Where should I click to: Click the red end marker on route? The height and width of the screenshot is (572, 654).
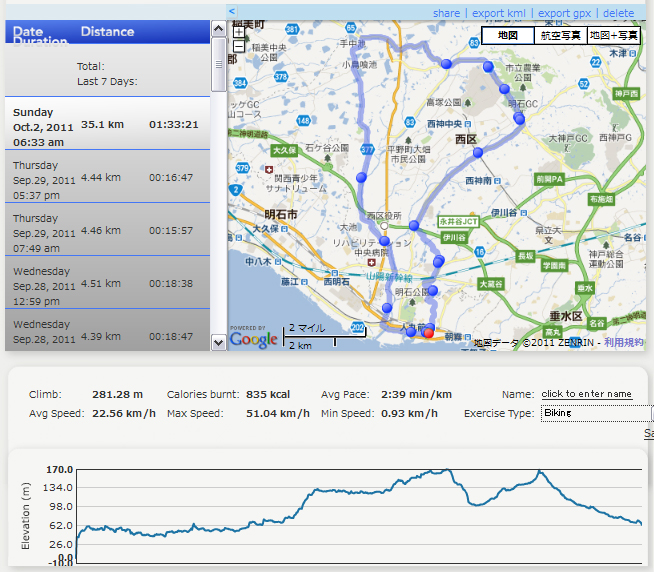(429, 335)
